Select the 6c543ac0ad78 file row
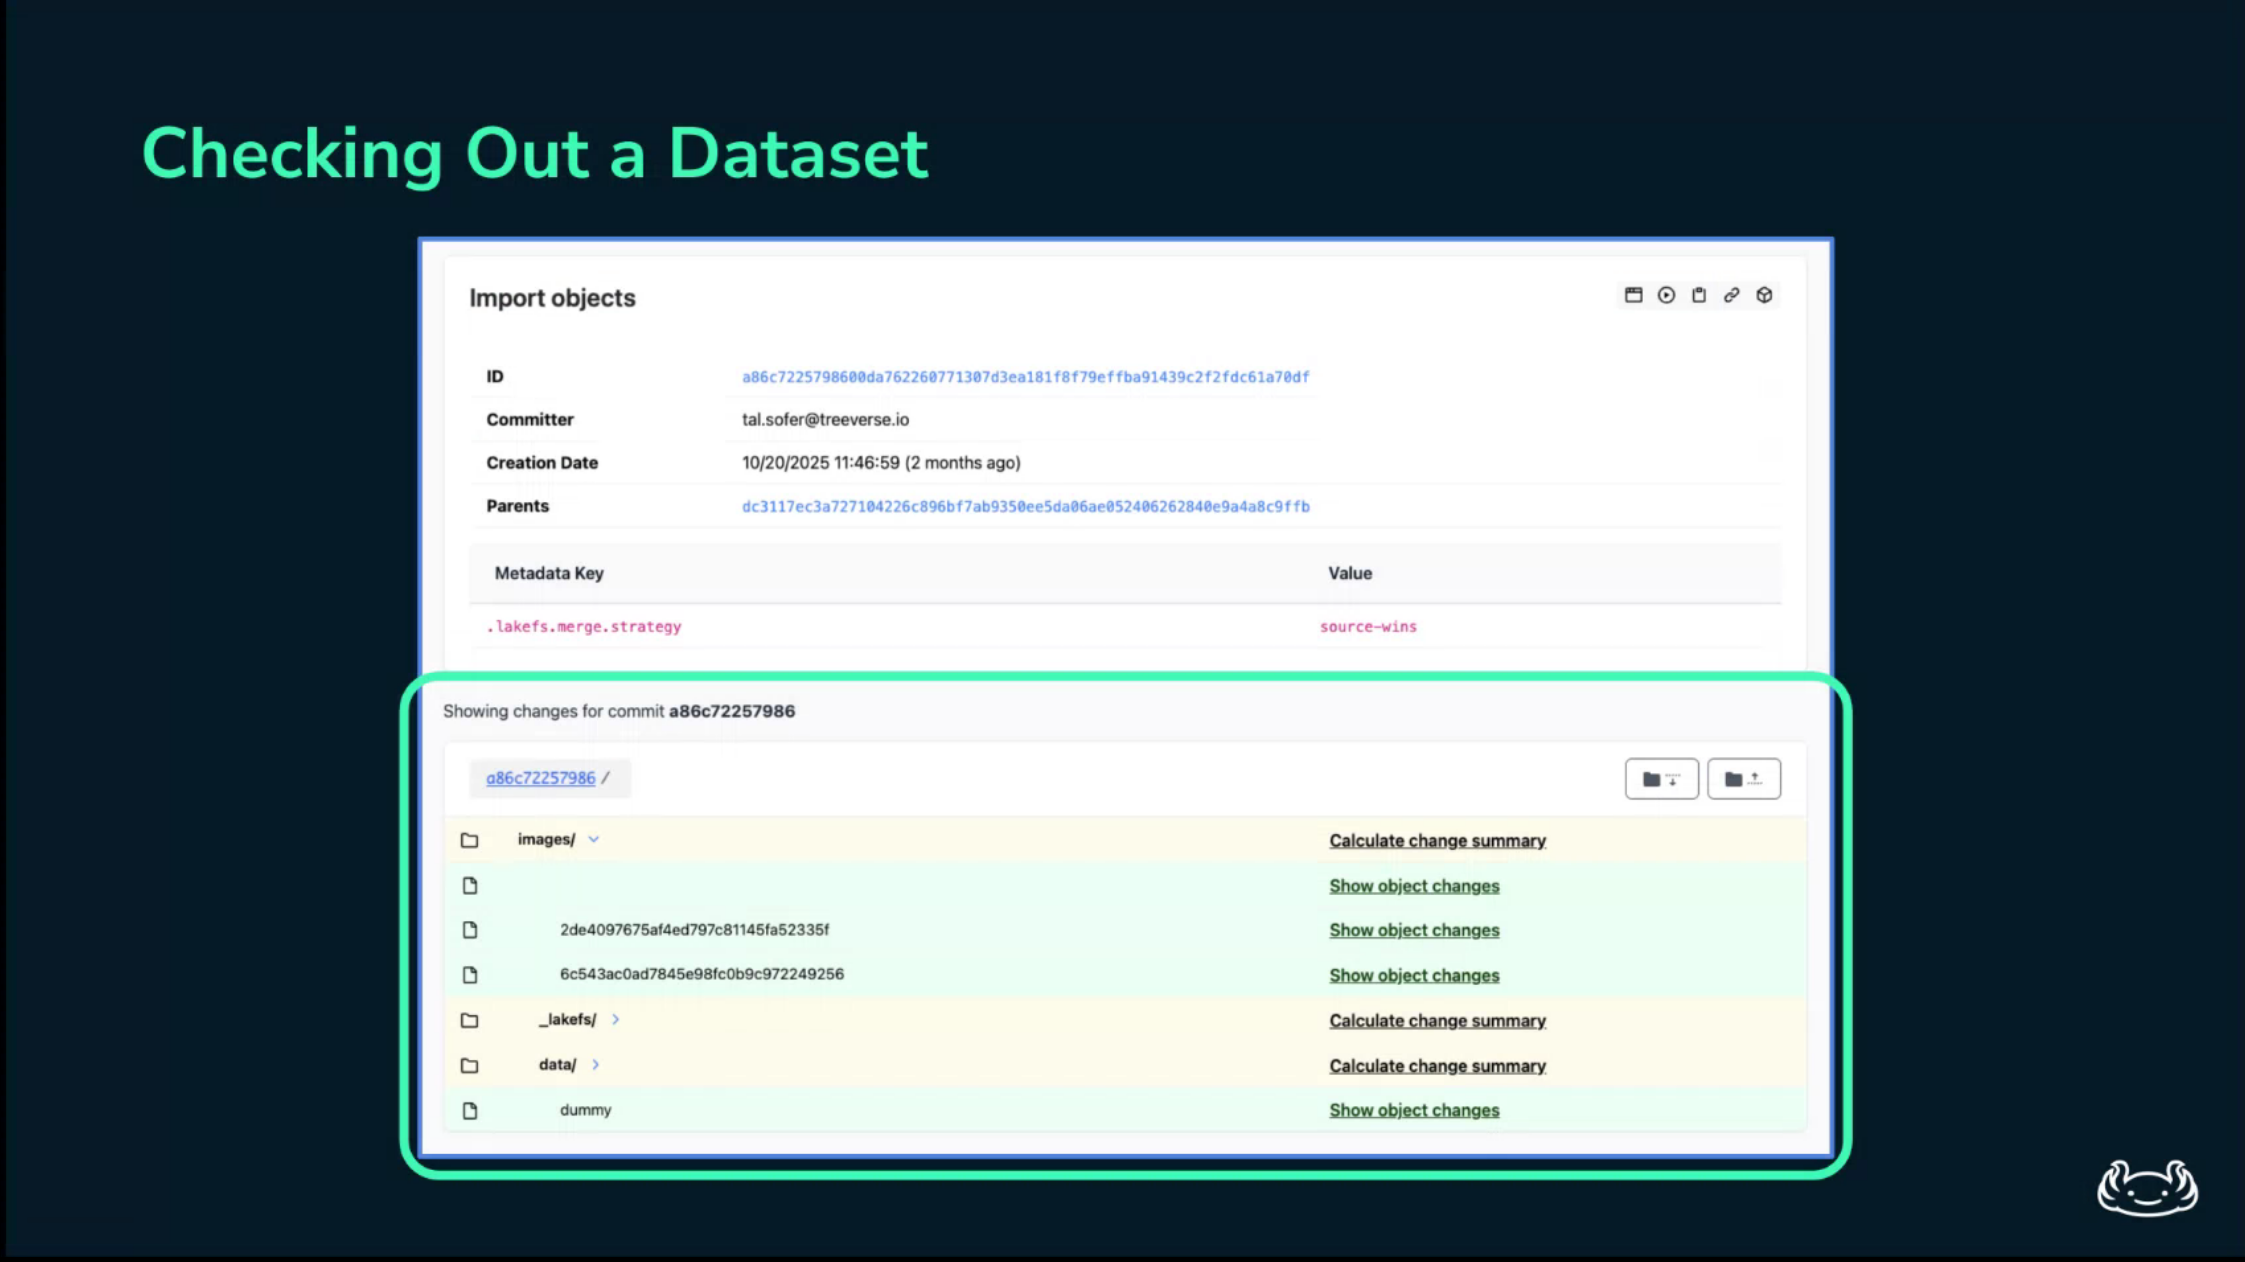The height and width of the screenshot is (1262, 2245). pos(701,974)
